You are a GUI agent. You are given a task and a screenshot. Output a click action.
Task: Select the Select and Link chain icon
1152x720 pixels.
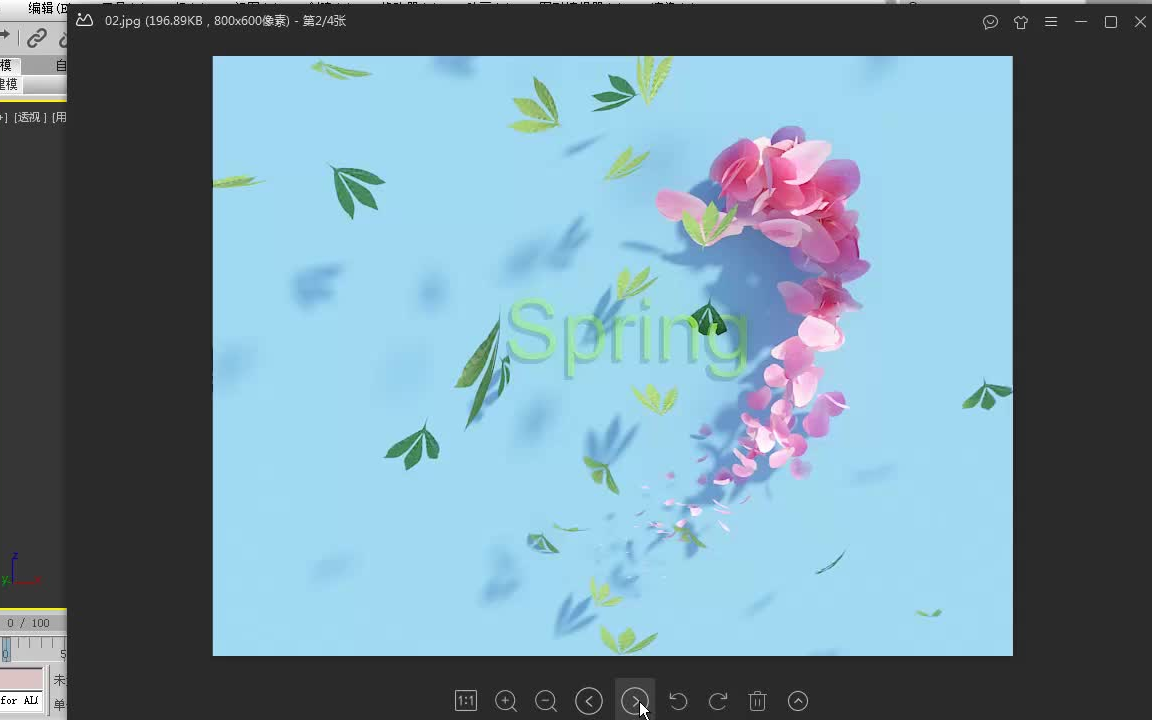pyautogui.click(x=37, y=38)
